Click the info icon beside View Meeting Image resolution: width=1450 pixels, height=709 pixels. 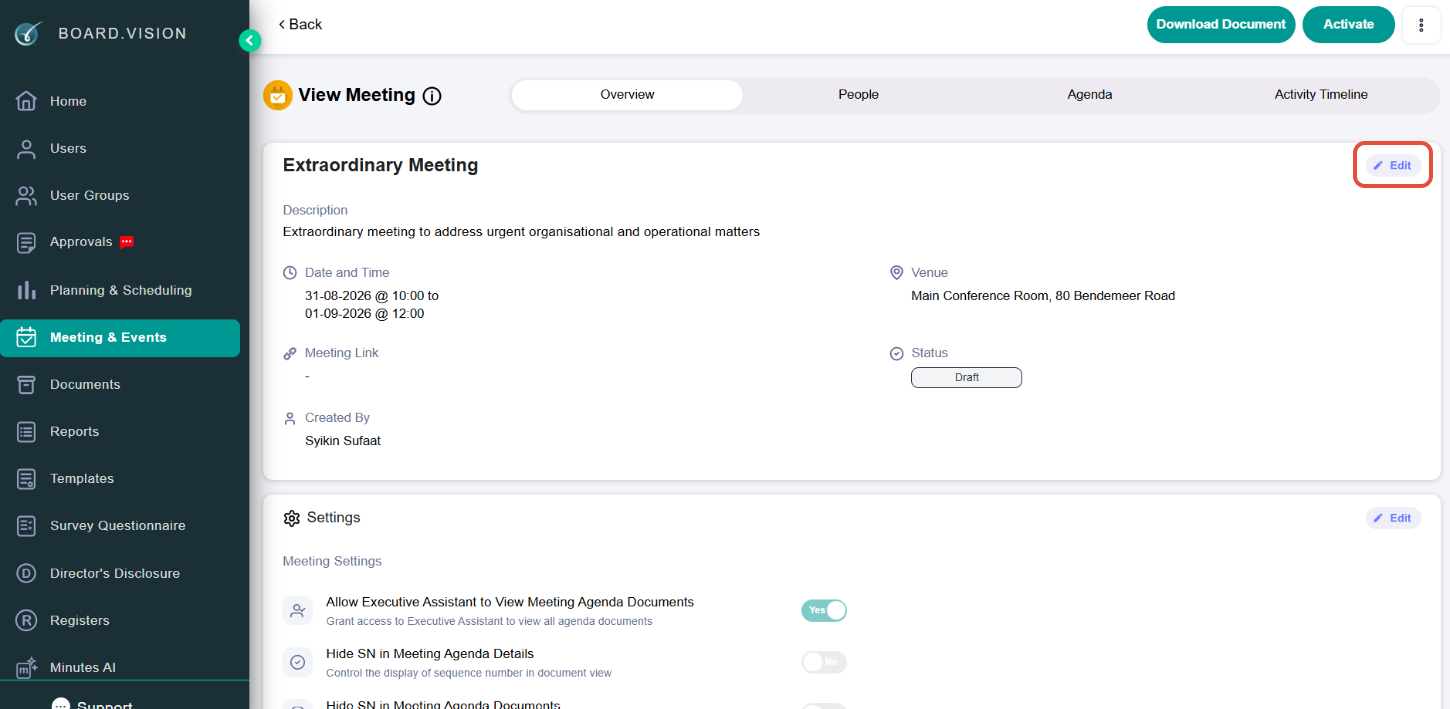(x=432, y=96)
